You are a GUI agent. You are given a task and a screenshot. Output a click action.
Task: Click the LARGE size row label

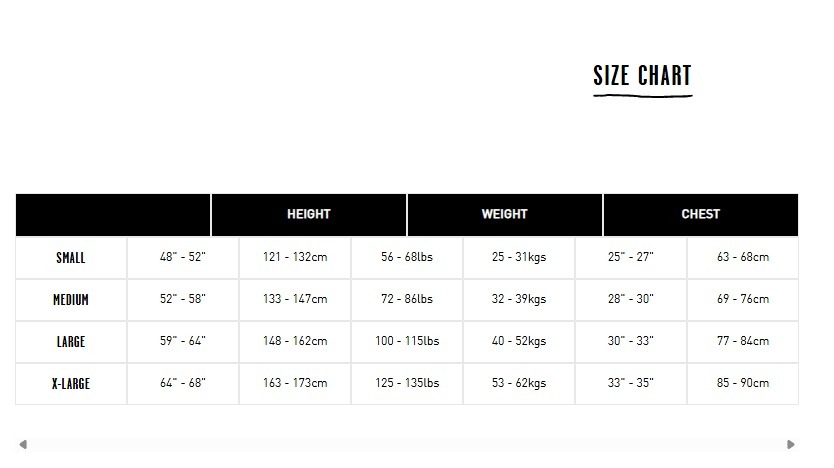click(71, 342)
